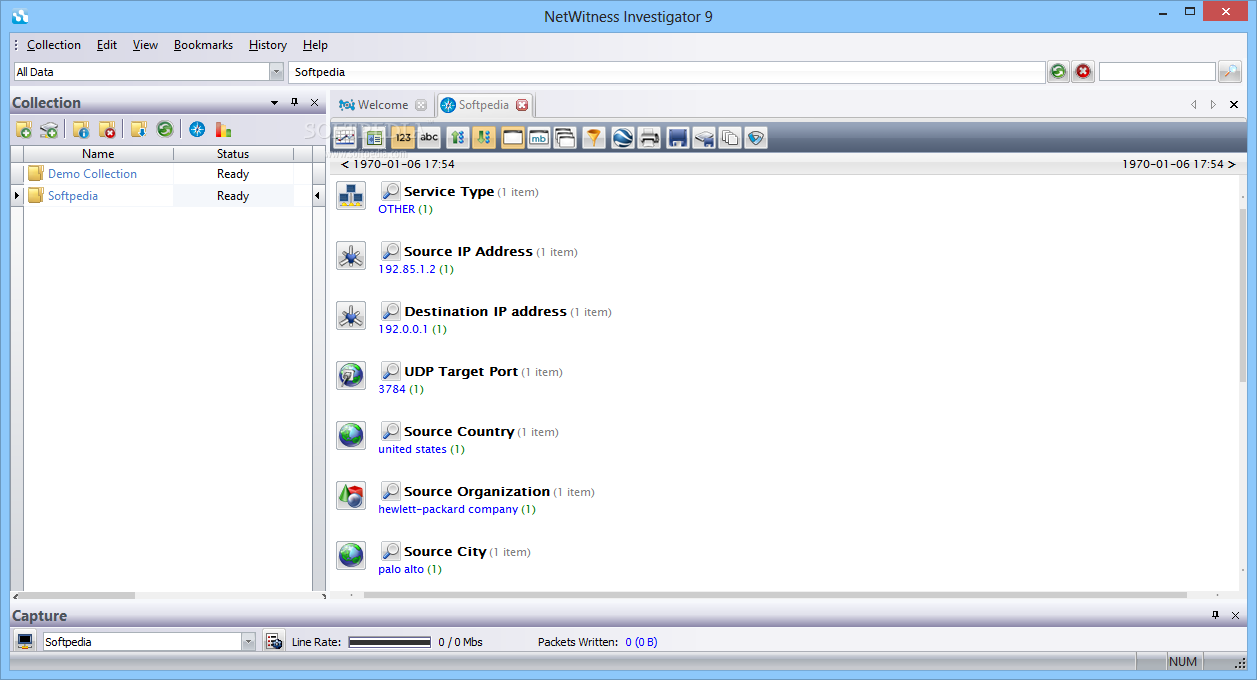Click the 3784 UDP port link
1257x680 pixels.
(392, 389)
